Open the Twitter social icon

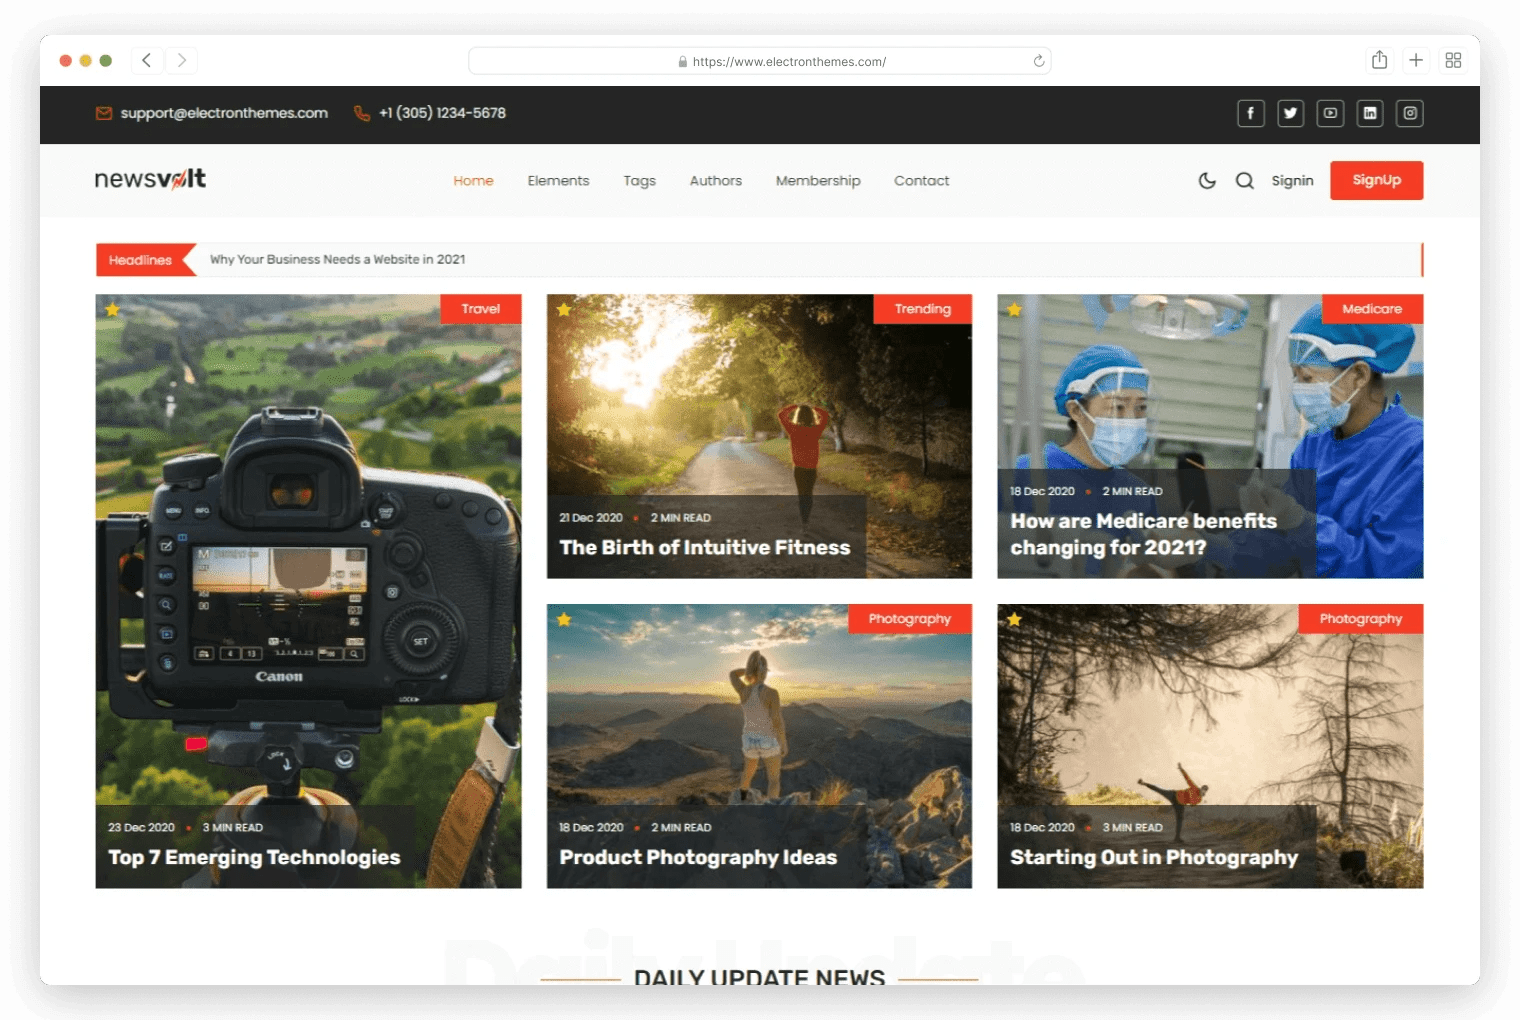click(1290, 113)
